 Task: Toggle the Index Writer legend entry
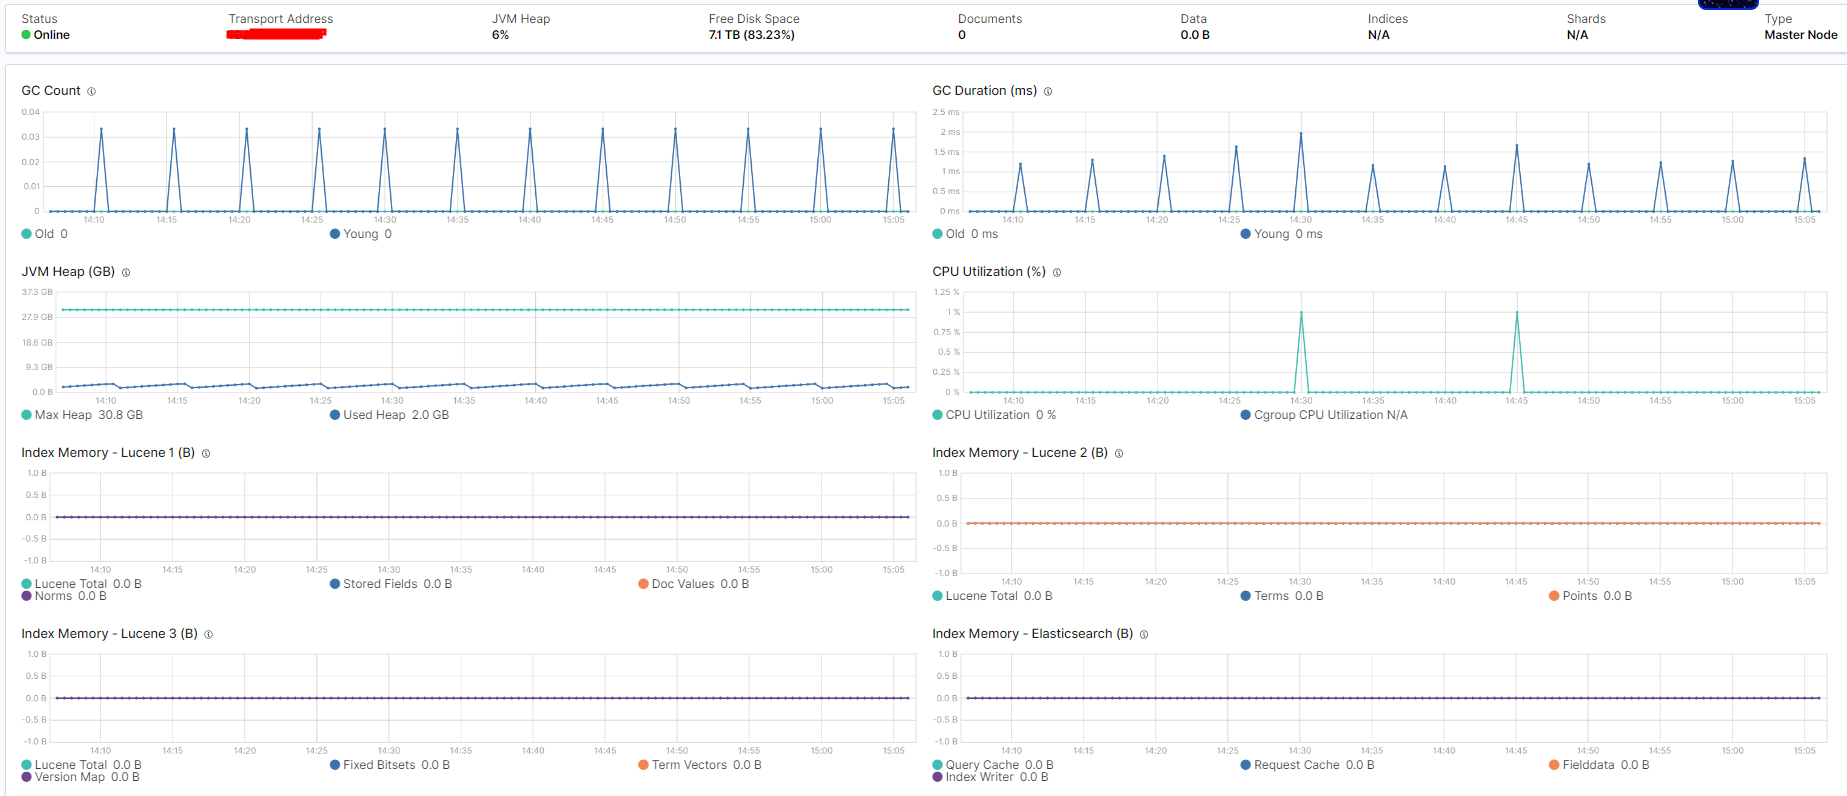point(991,777)
